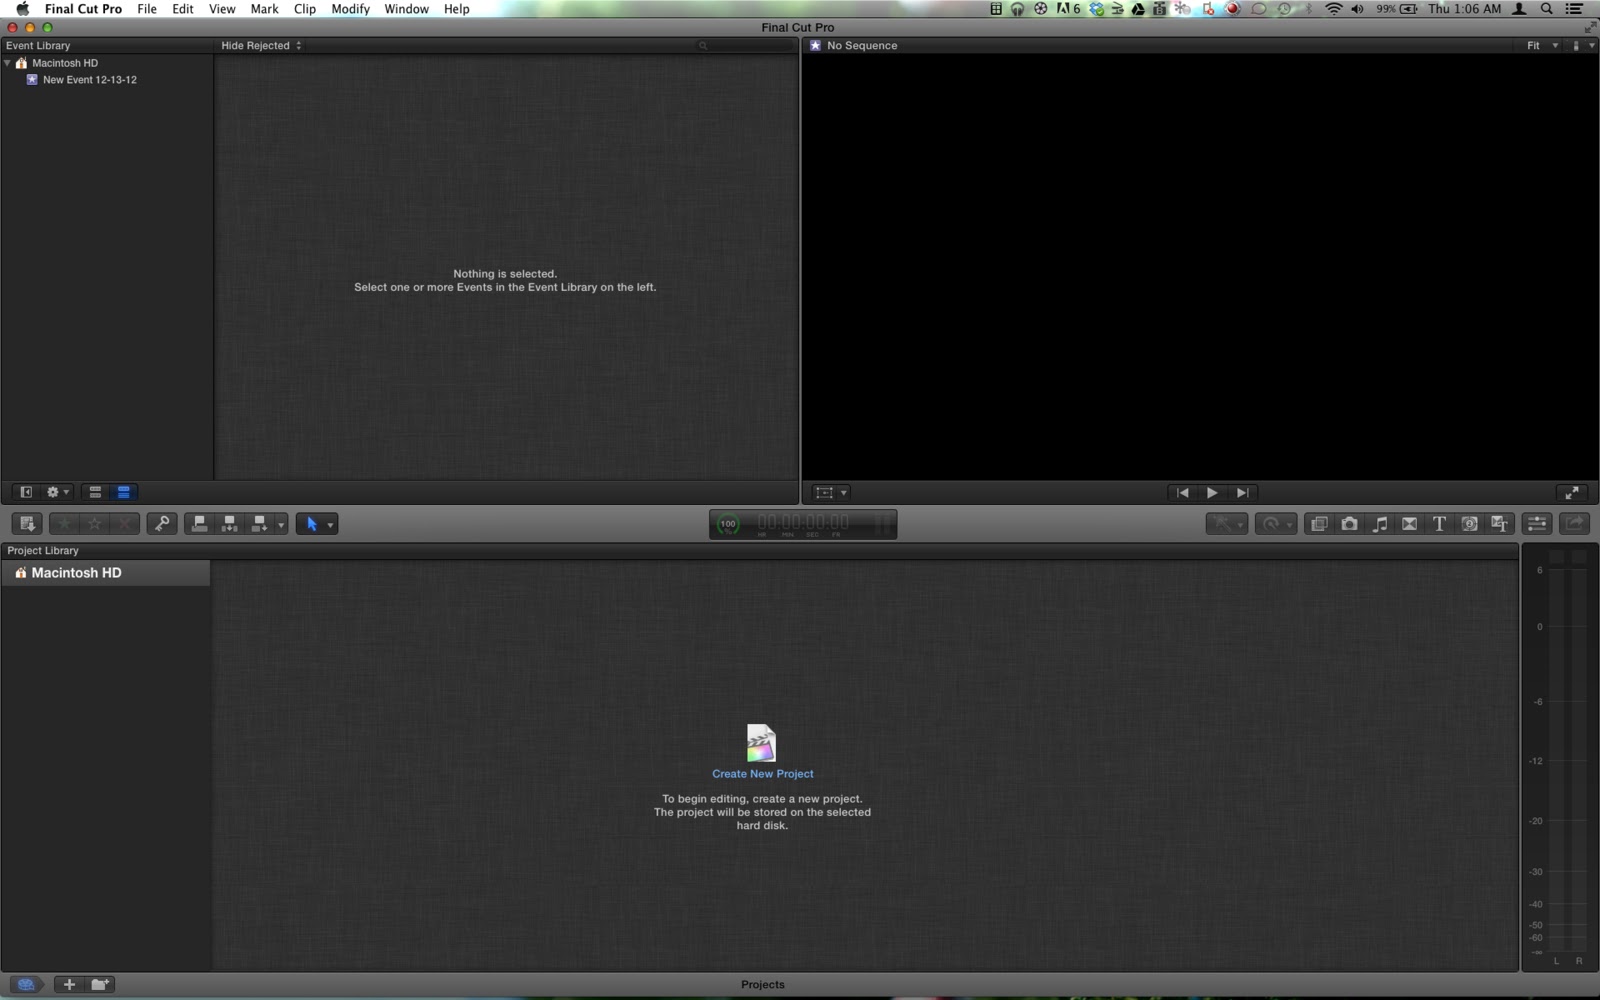Play the viewer full screen
Image resolution: width=1600 pixels, height=1000 pixels.
[1572, 492]
